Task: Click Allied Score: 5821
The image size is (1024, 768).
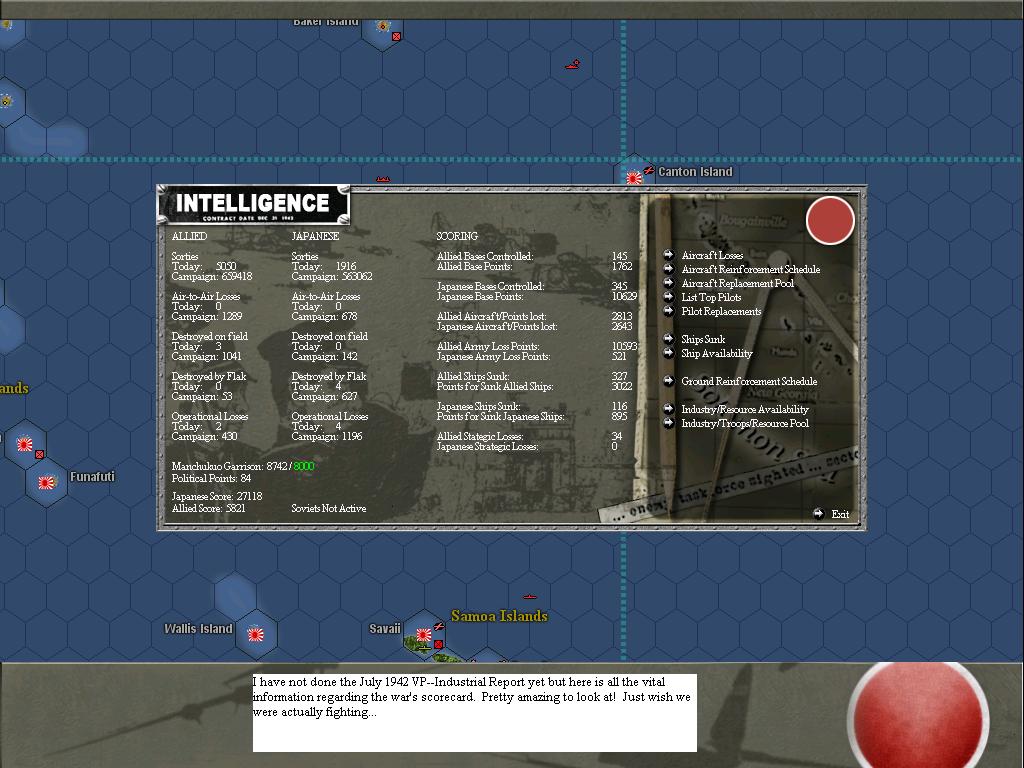Action: (x=208, y=508)
